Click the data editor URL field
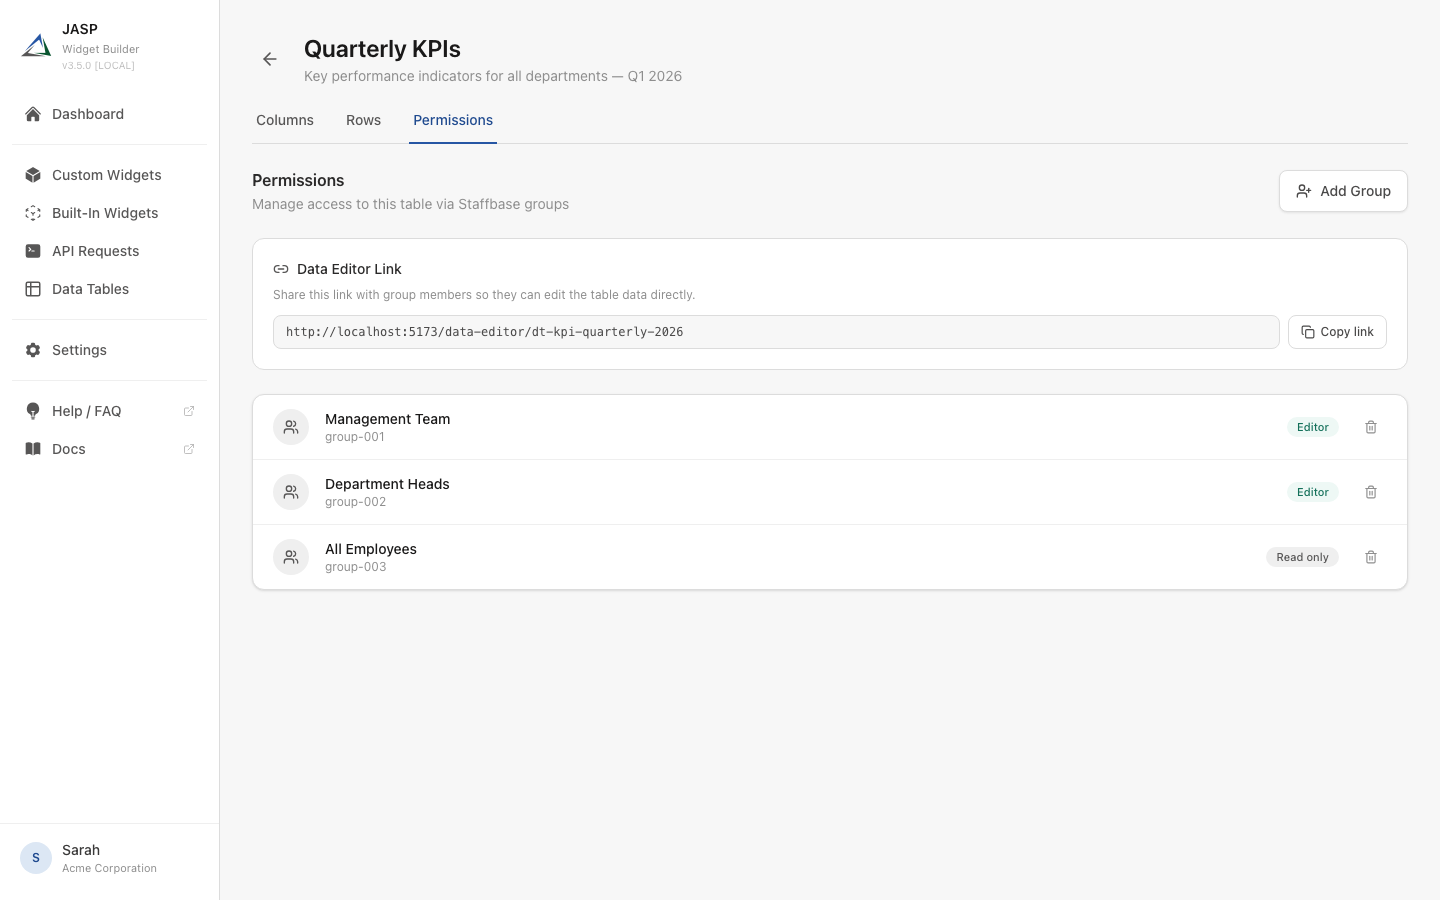The height and width of the screenshot is (900, 1440). (775, 332)
